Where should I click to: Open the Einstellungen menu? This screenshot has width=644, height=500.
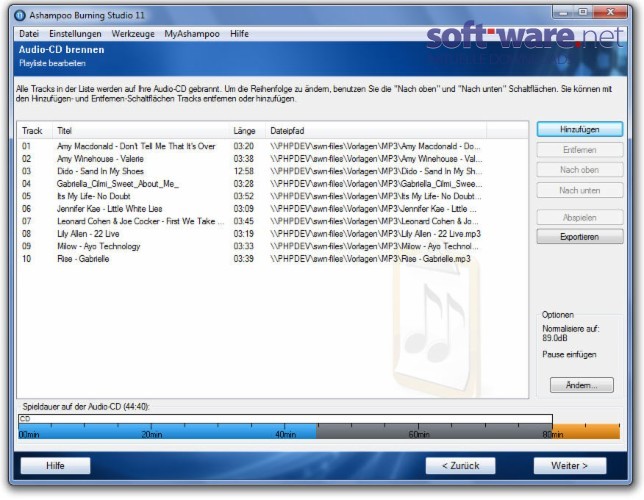tap(75, 34)
